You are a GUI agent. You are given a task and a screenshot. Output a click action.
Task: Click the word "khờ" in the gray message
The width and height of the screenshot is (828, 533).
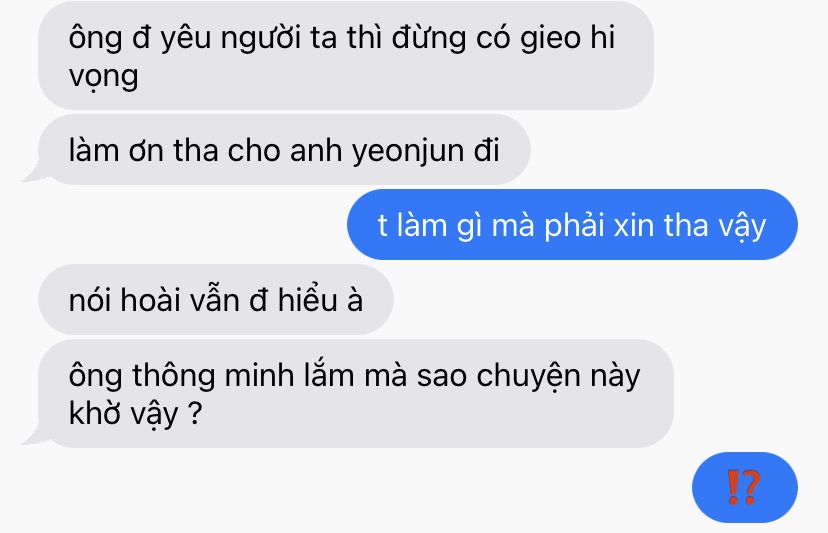[95, 413]
